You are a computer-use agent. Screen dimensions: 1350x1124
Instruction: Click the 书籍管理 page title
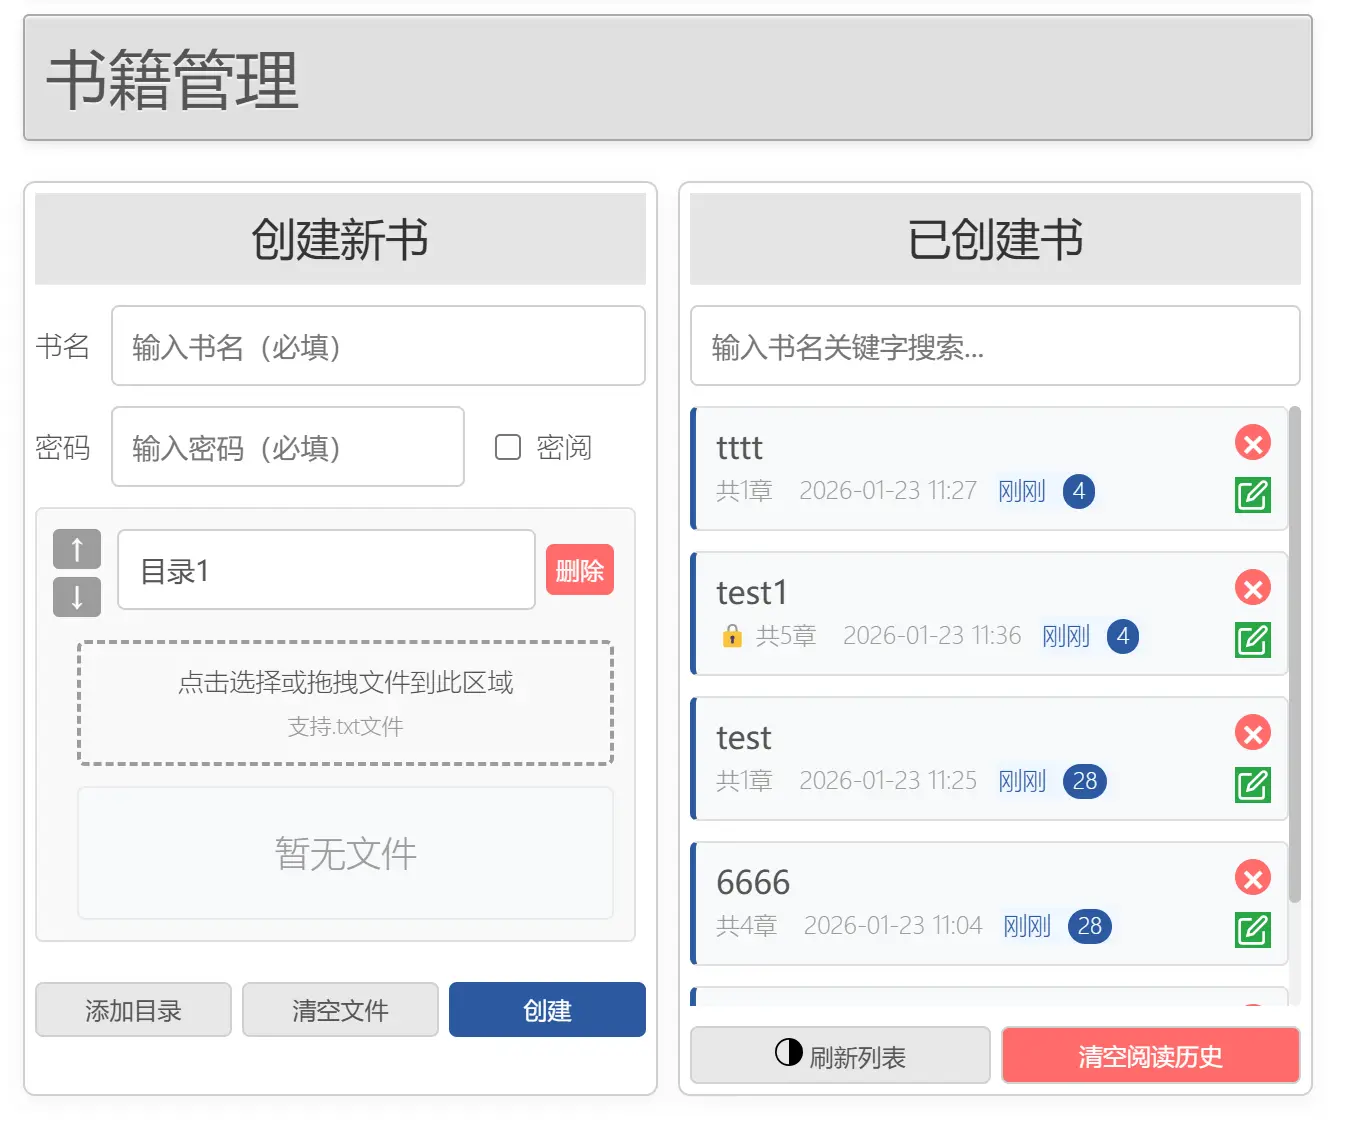click(172, 80)
